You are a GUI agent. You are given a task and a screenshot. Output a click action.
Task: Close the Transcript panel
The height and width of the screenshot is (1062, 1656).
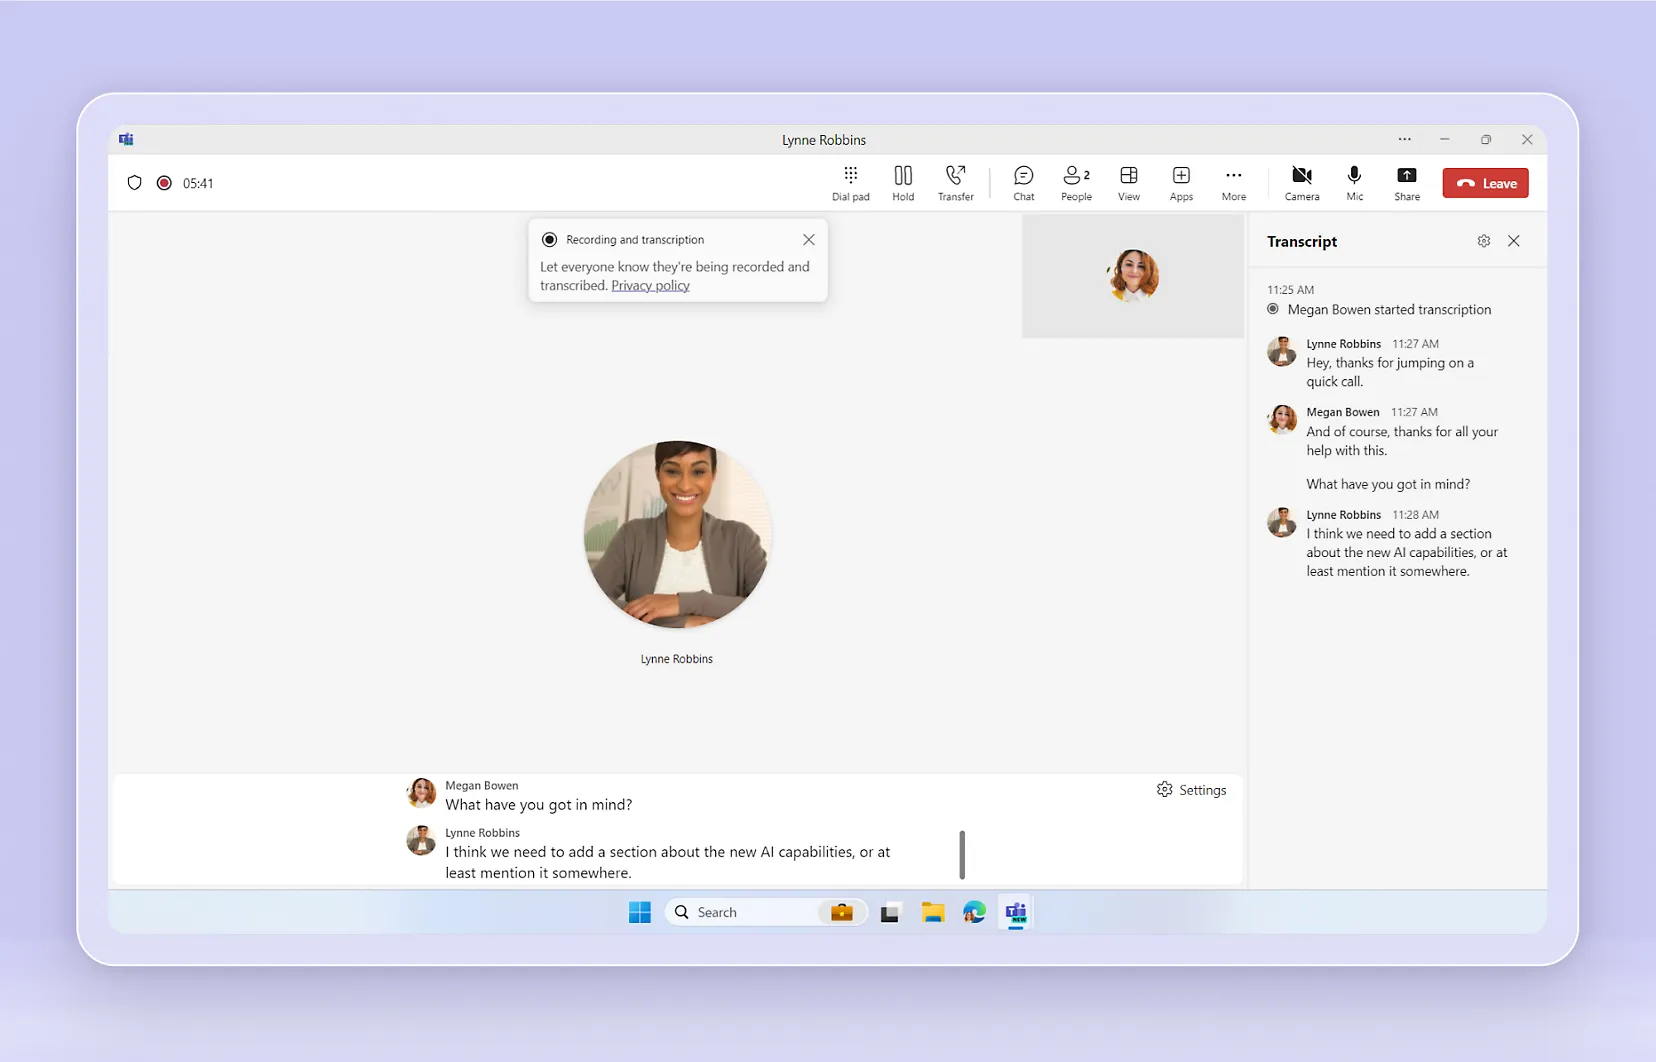pyautogui.click(x=1514, y=241)
